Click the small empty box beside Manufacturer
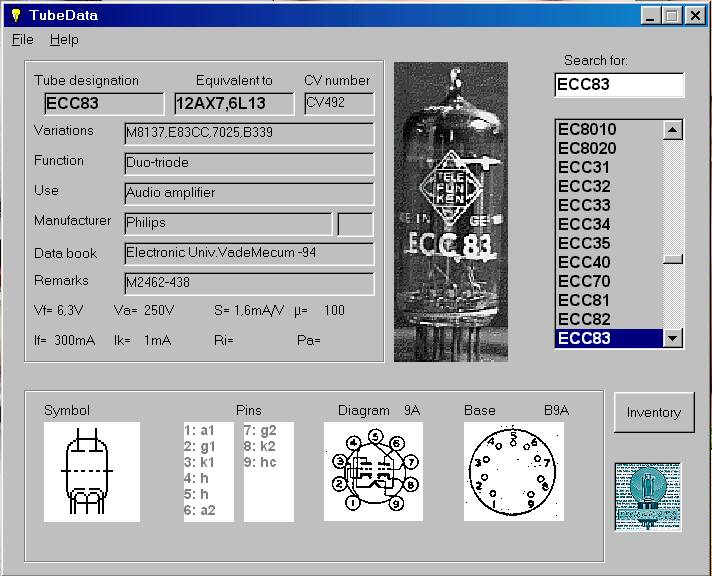Image resolution: width=712 pixels, height=576 pixels. click(x=356, y=224)
